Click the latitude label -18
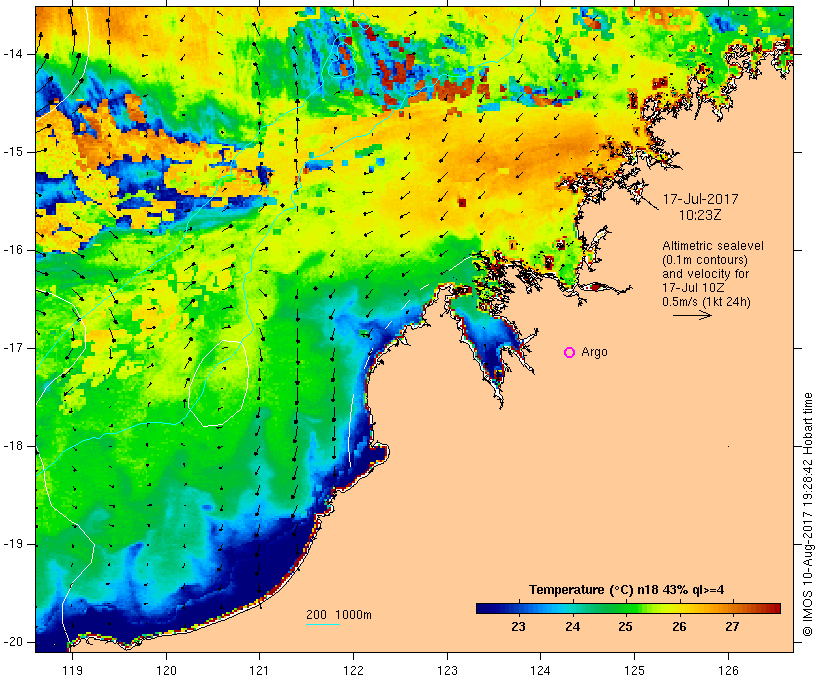The image size is (820, 680). pyautogui.click(x=12, y=446)
